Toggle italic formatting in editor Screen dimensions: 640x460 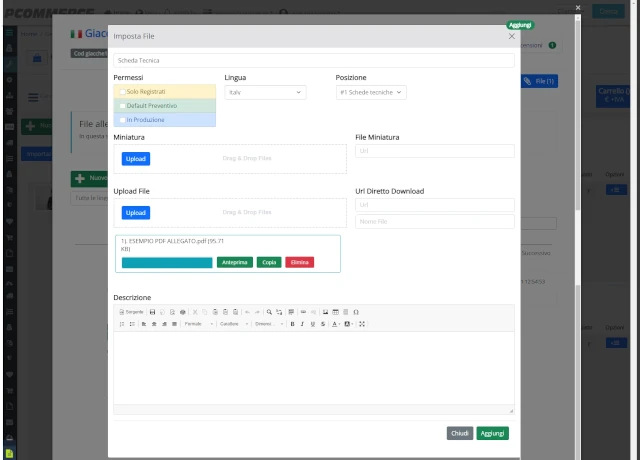tap(302, 324)
